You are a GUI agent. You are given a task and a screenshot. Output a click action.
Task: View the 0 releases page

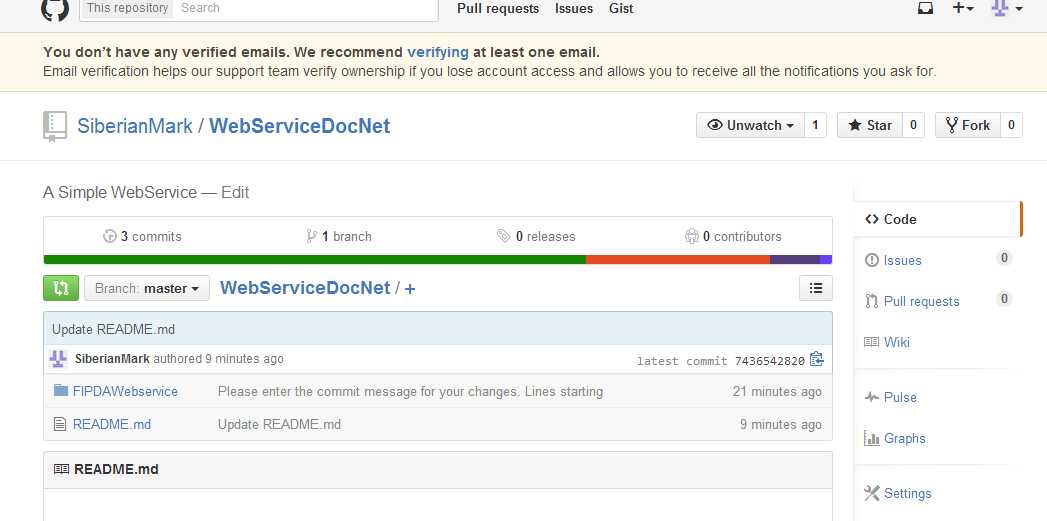click(536, 236)
